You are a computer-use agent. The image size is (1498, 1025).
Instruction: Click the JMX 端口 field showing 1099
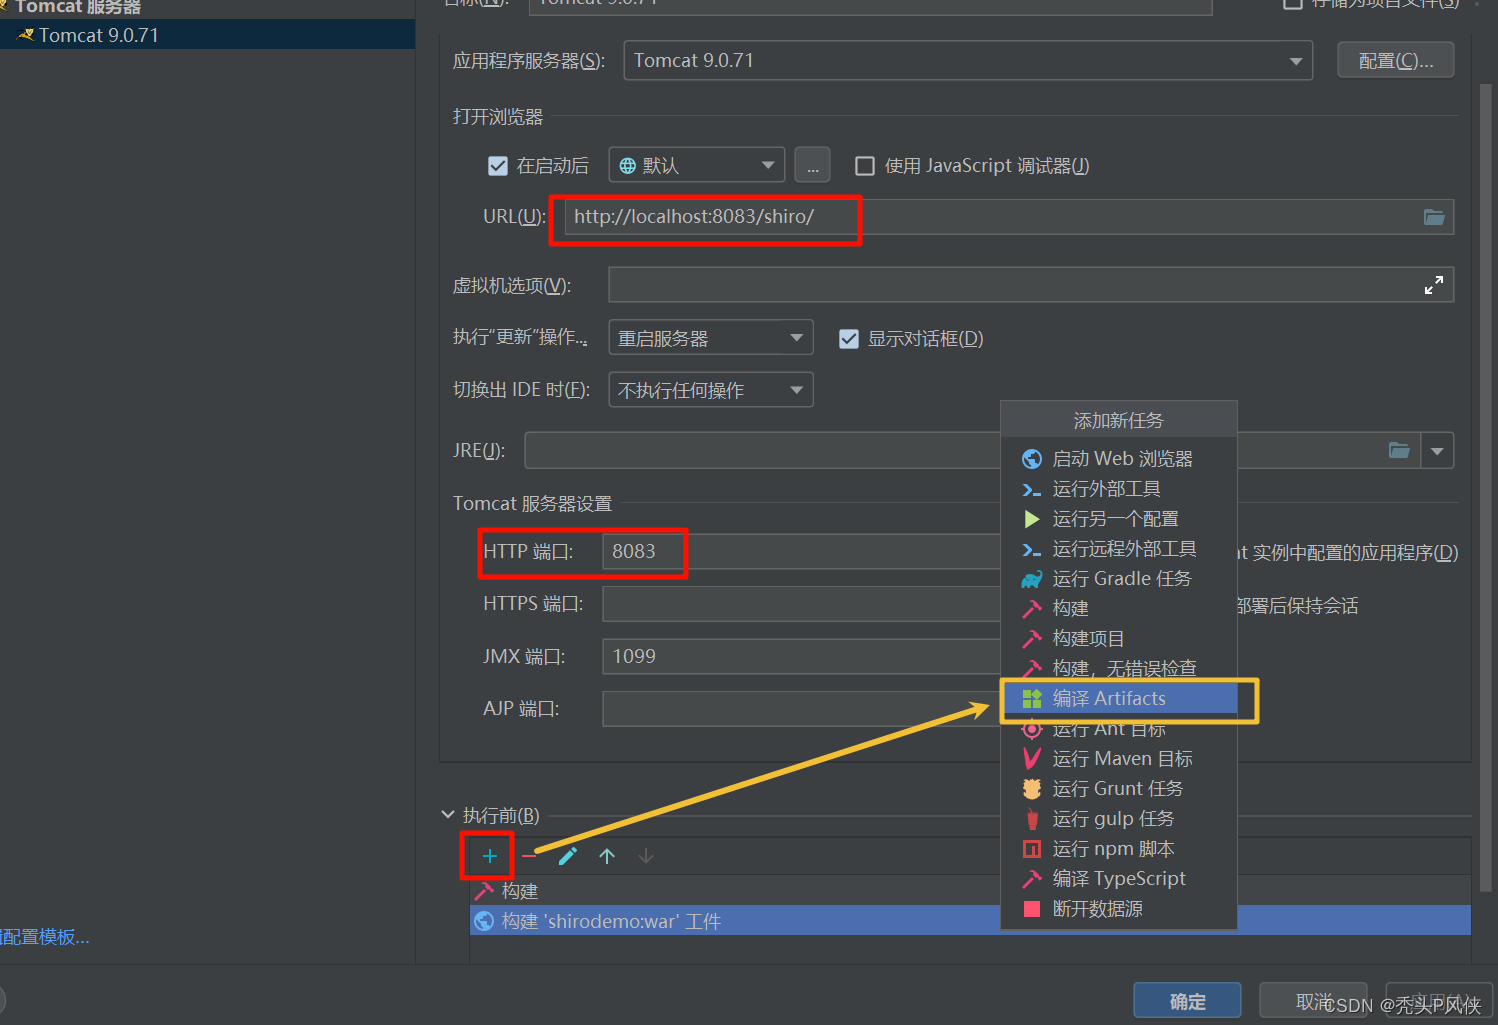pyautogui.click(x=801, y=656)
